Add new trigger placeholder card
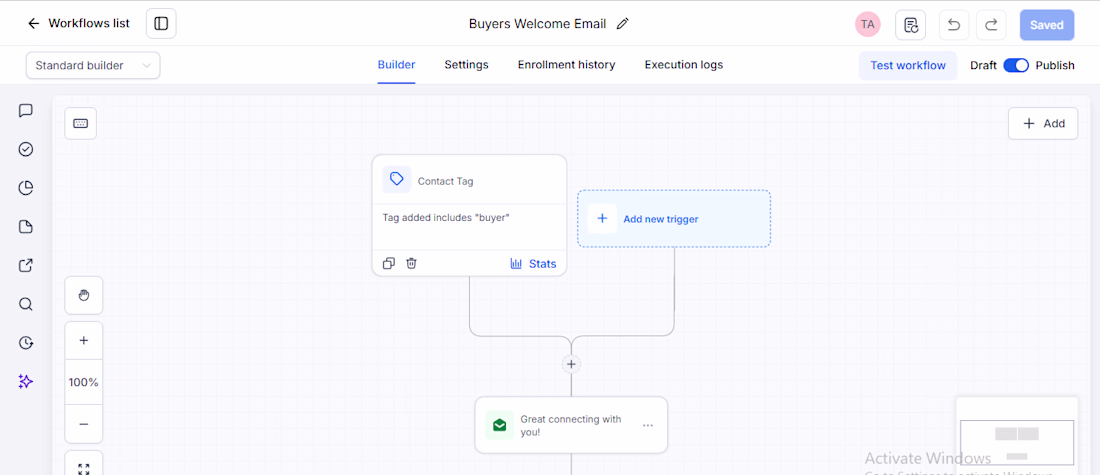The image size is (1100, 475). (674, 218)
